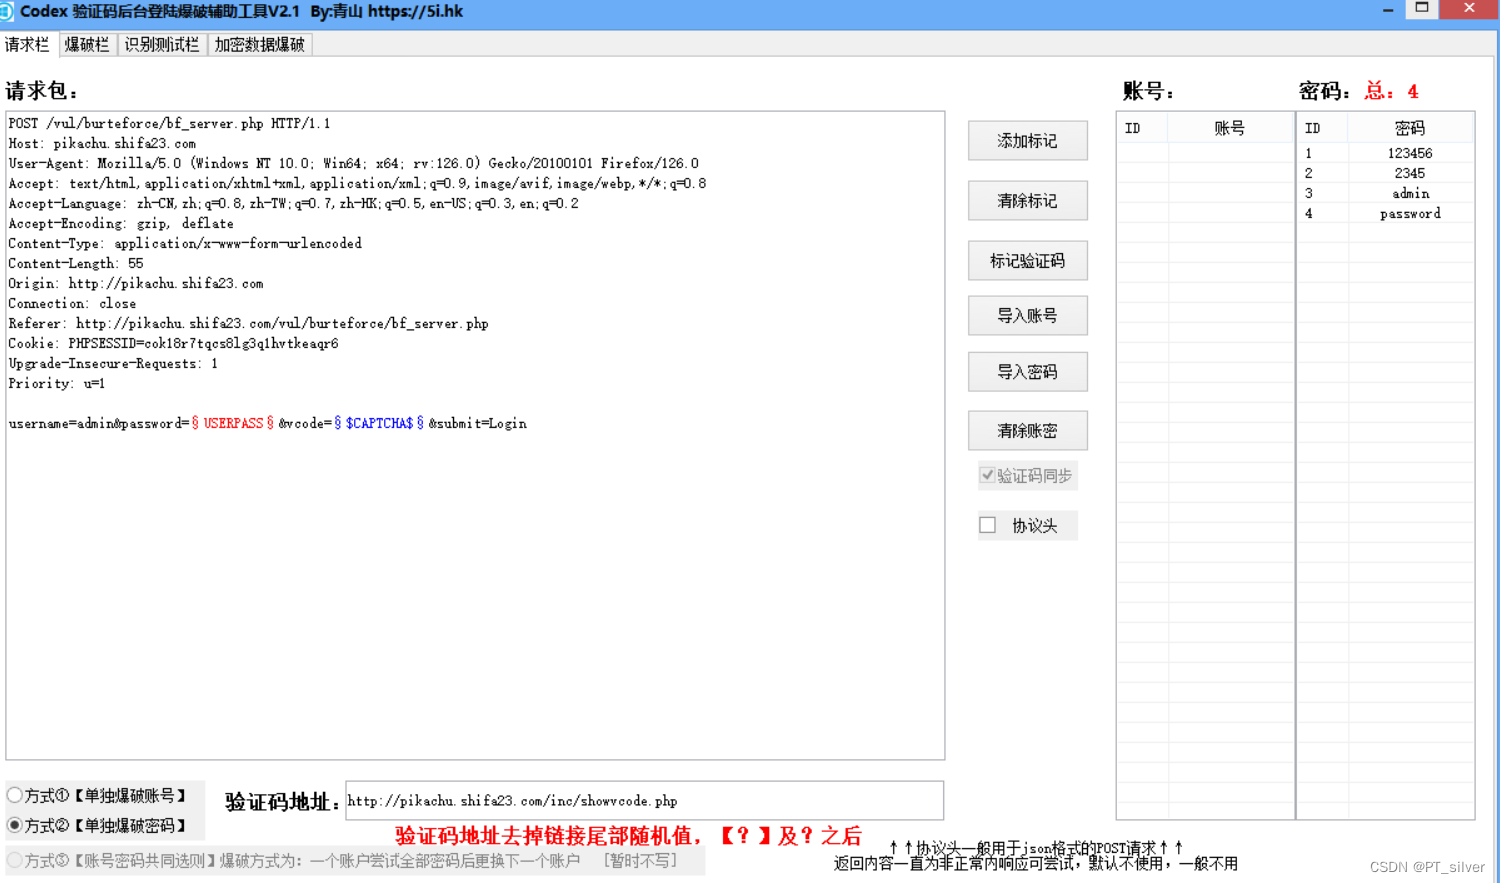Click the 密码 column header

click(1410, 128)
